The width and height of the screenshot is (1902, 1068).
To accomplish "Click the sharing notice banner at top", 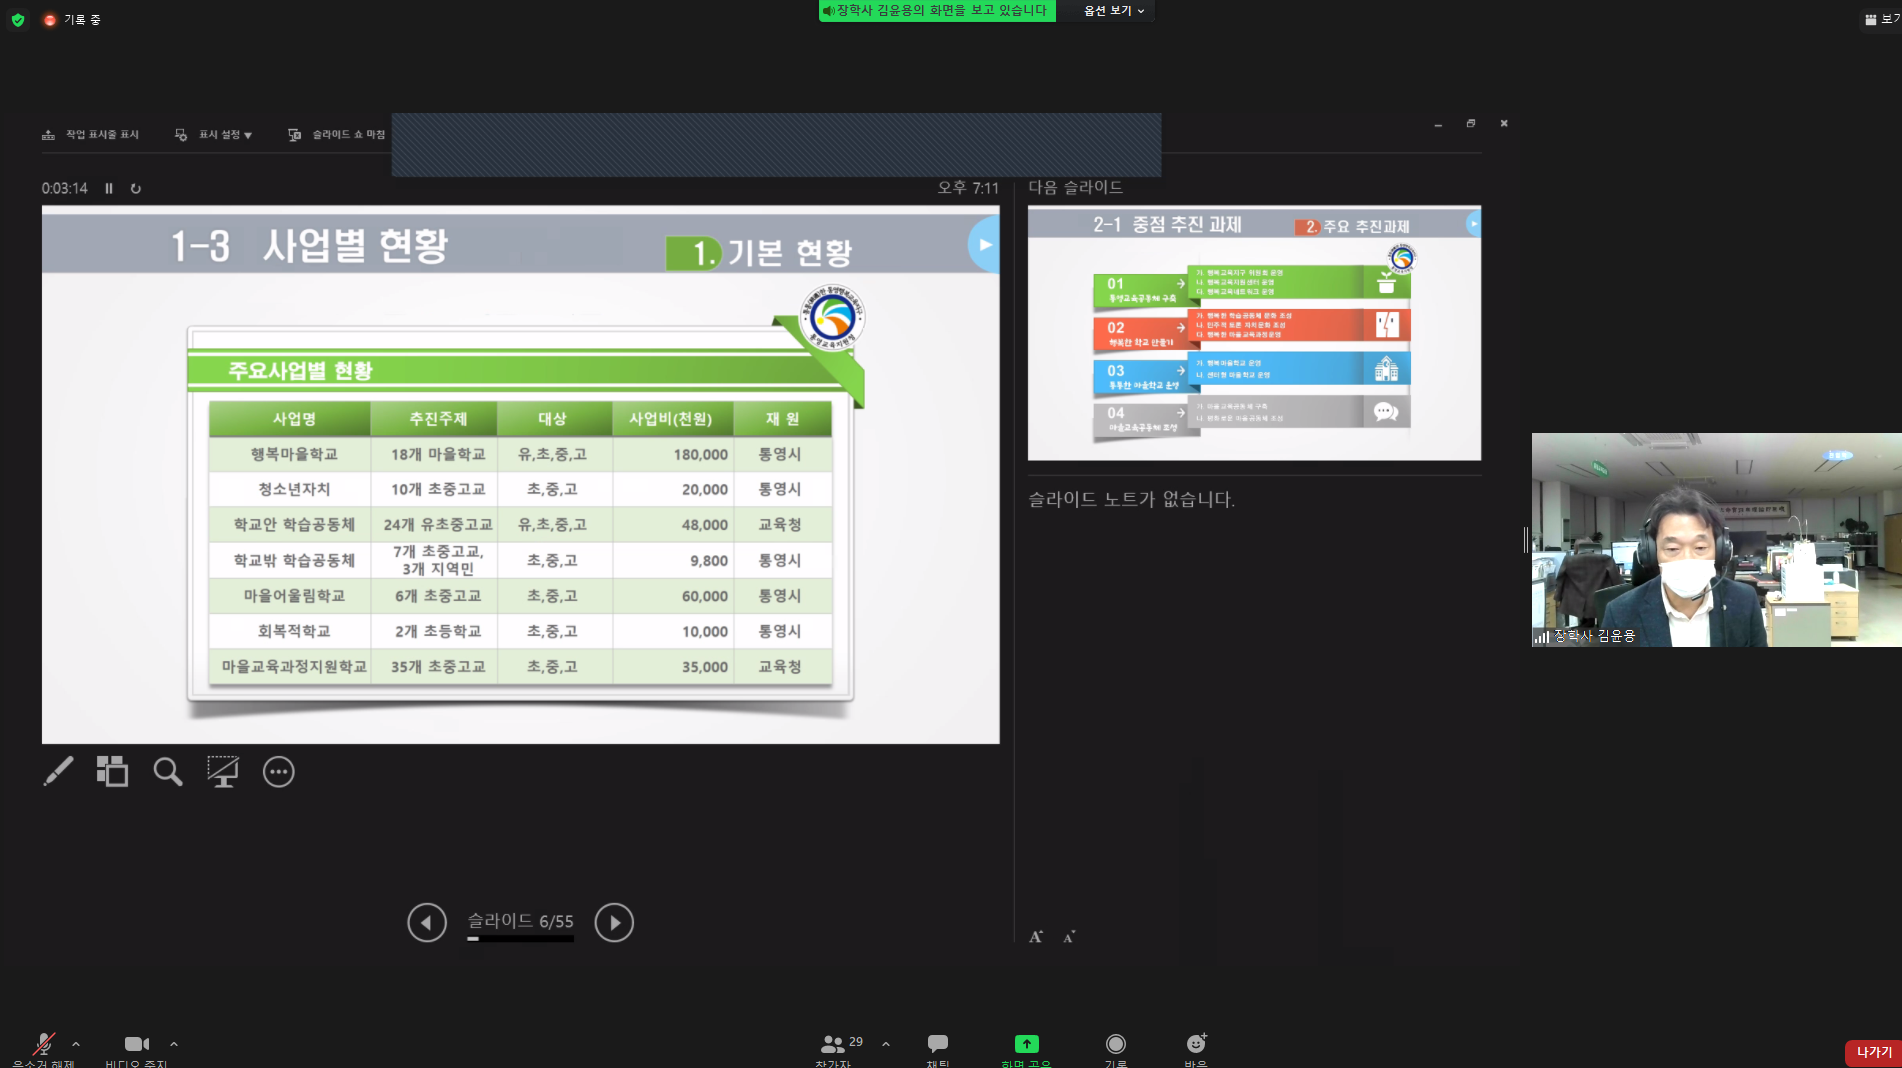I will click(x=937, y=10).
